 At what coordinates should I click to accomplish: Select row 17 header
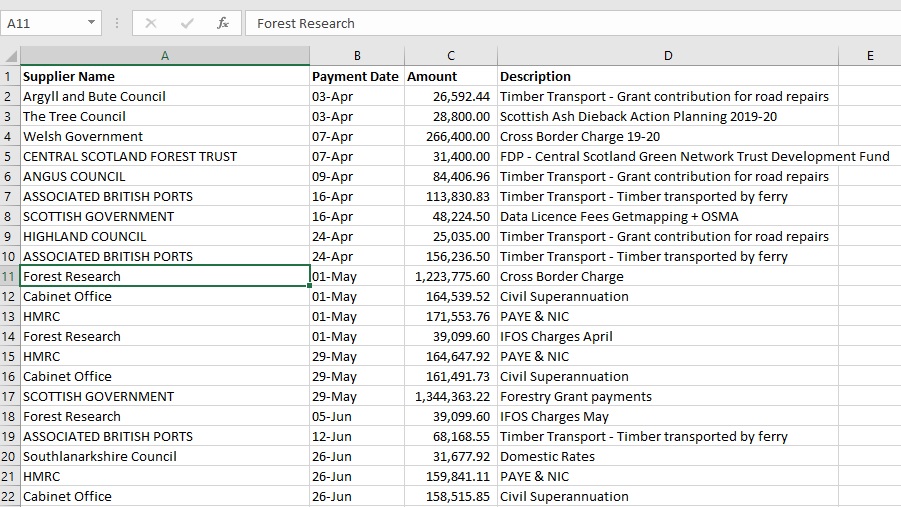[9, 396]
